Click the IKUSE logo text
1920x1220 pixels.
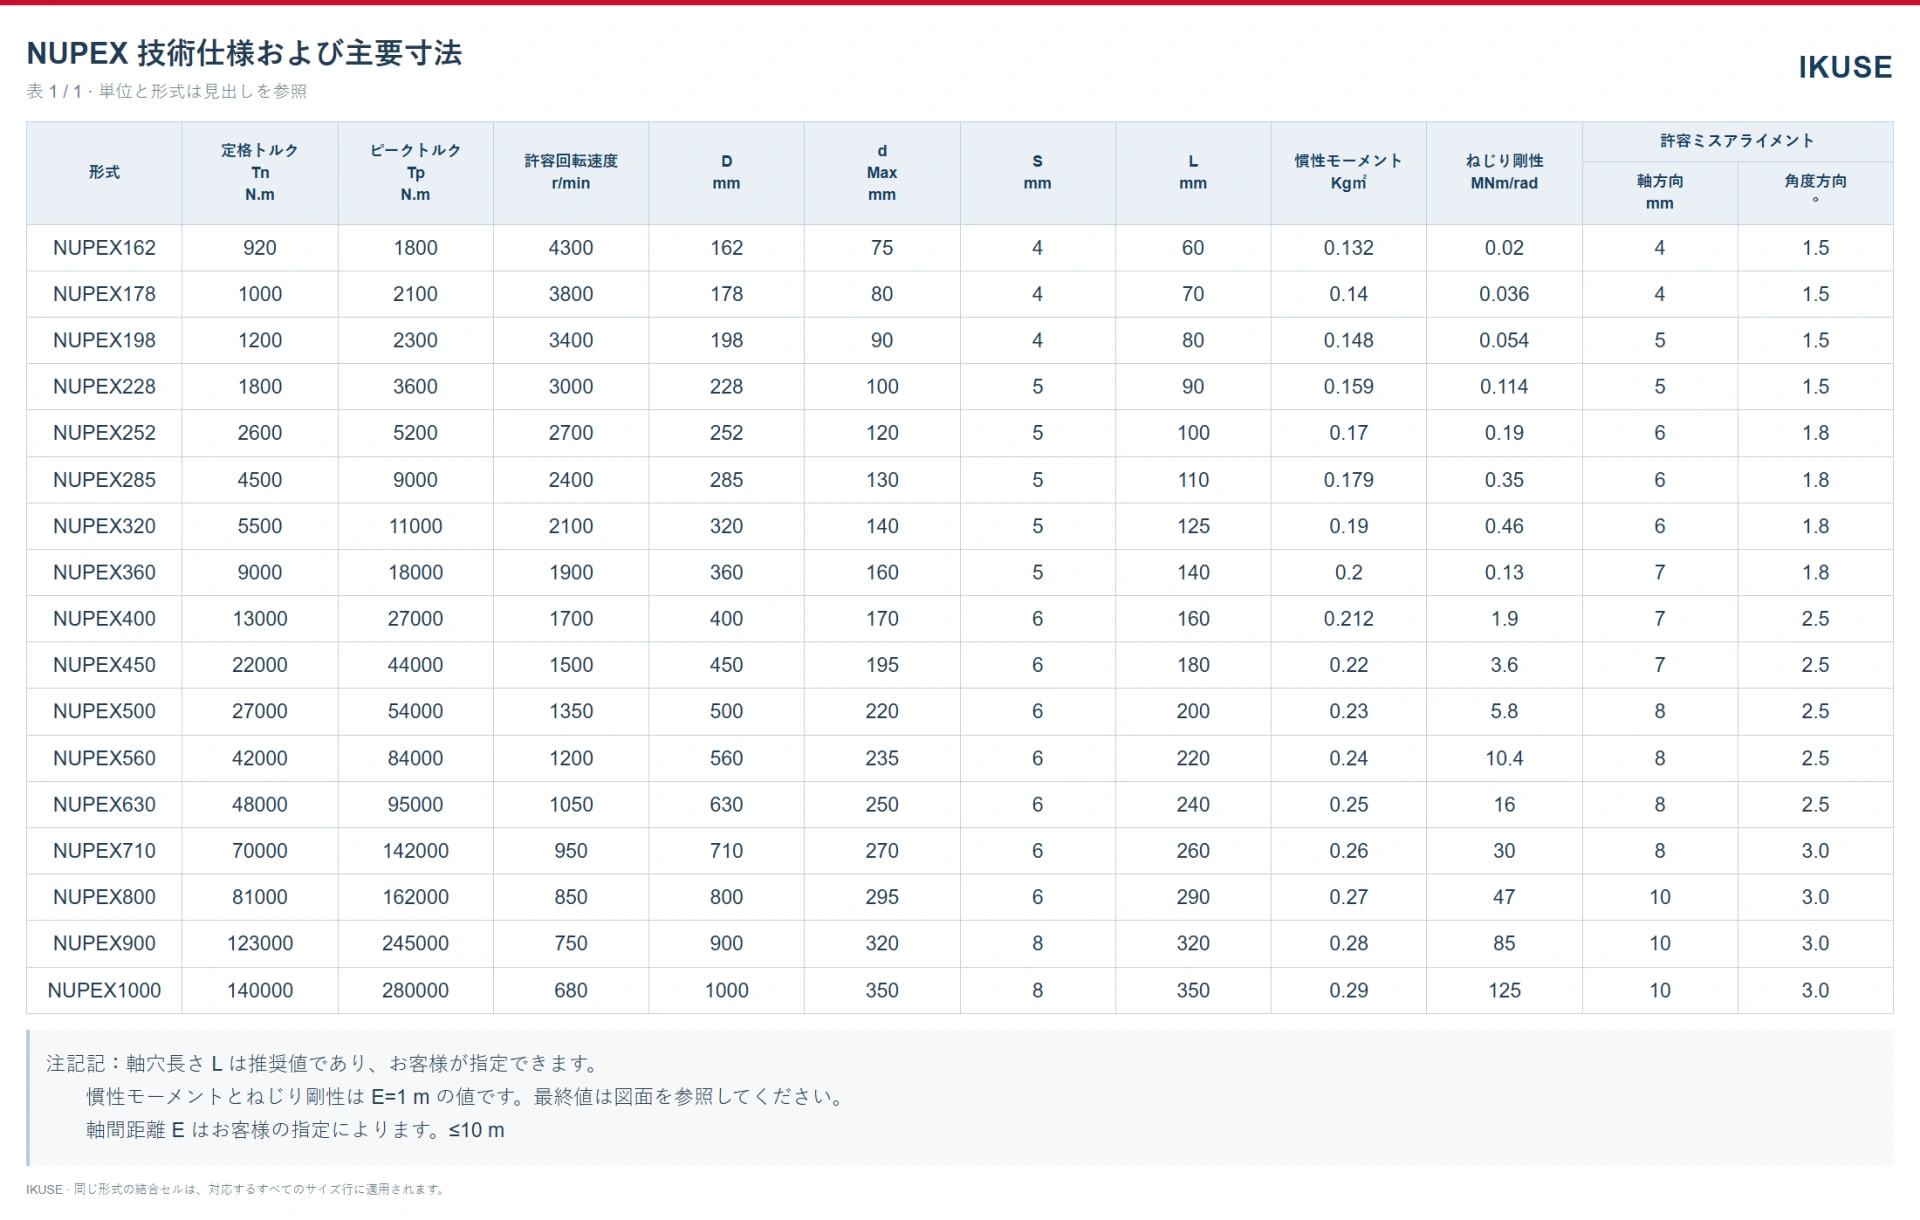(1844, 67)
